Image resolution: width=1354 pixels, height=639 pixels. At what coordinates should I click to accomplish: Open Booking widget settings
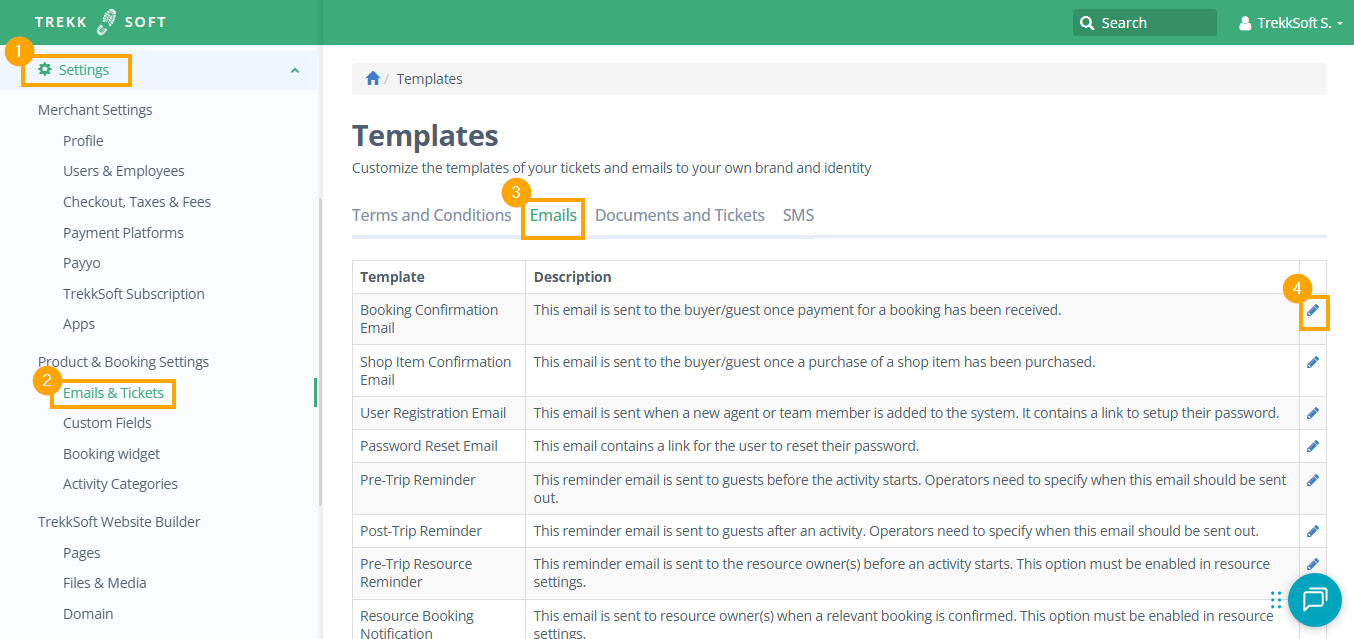tap(111, 454)
